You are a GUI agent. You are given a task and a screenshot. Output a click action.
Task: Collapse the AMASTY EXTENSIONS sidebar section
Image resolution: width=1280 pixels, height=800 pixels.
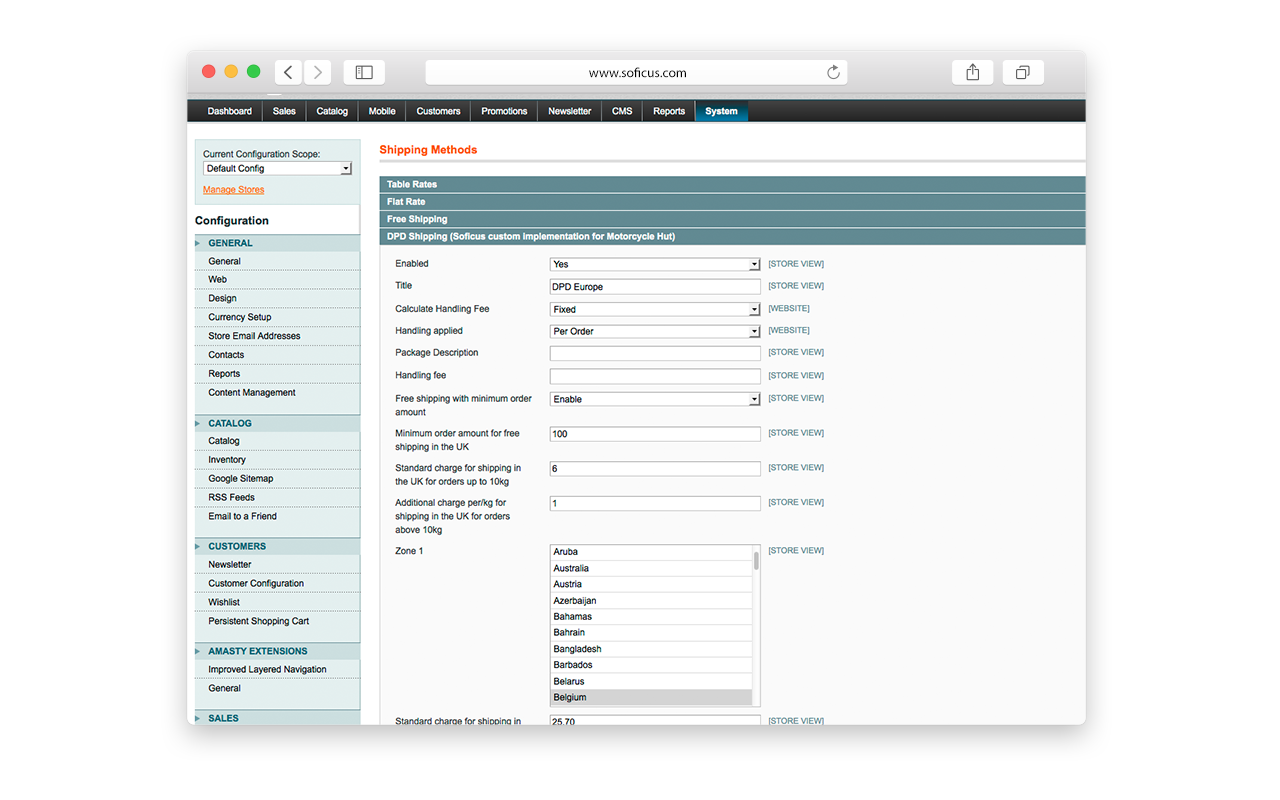tap(277, 651)
